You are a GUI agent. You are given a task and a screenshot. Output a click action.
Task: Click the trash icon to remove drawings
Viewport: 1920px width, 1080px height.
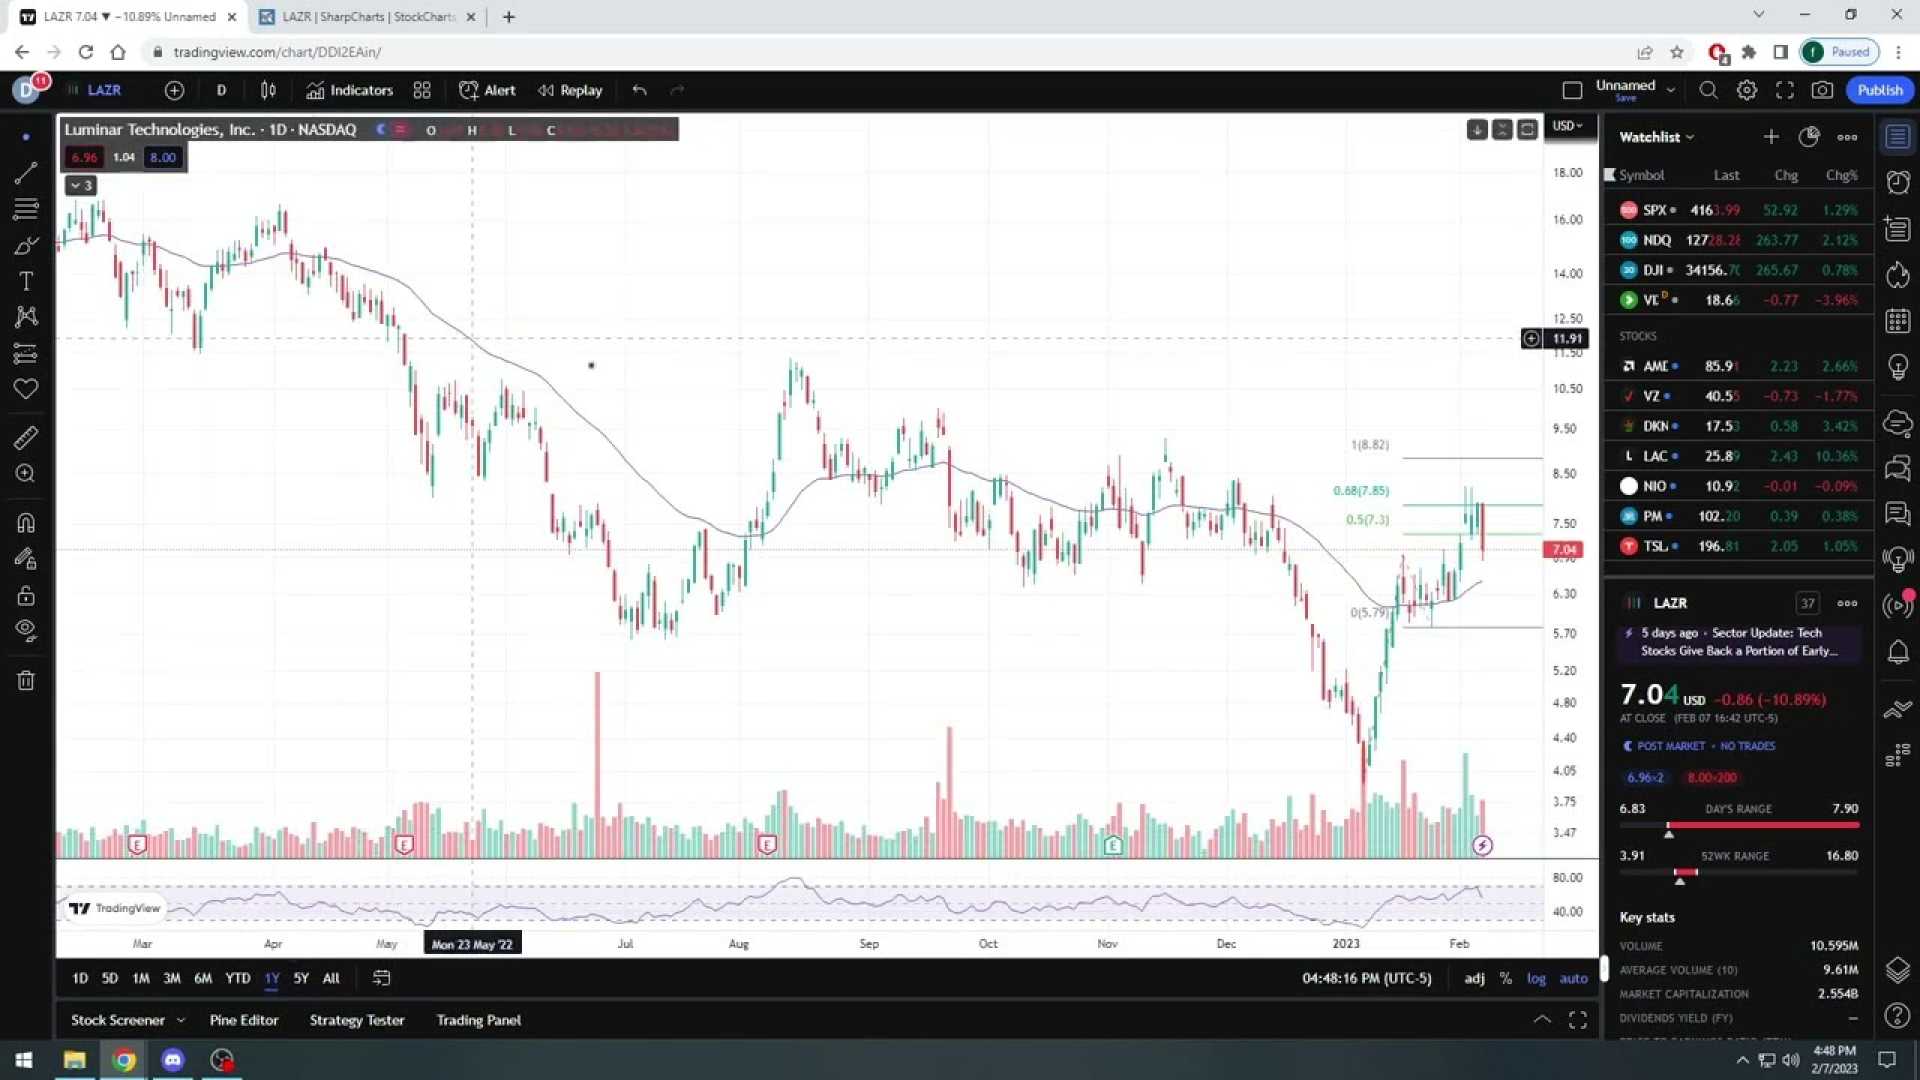coord(26,681)
